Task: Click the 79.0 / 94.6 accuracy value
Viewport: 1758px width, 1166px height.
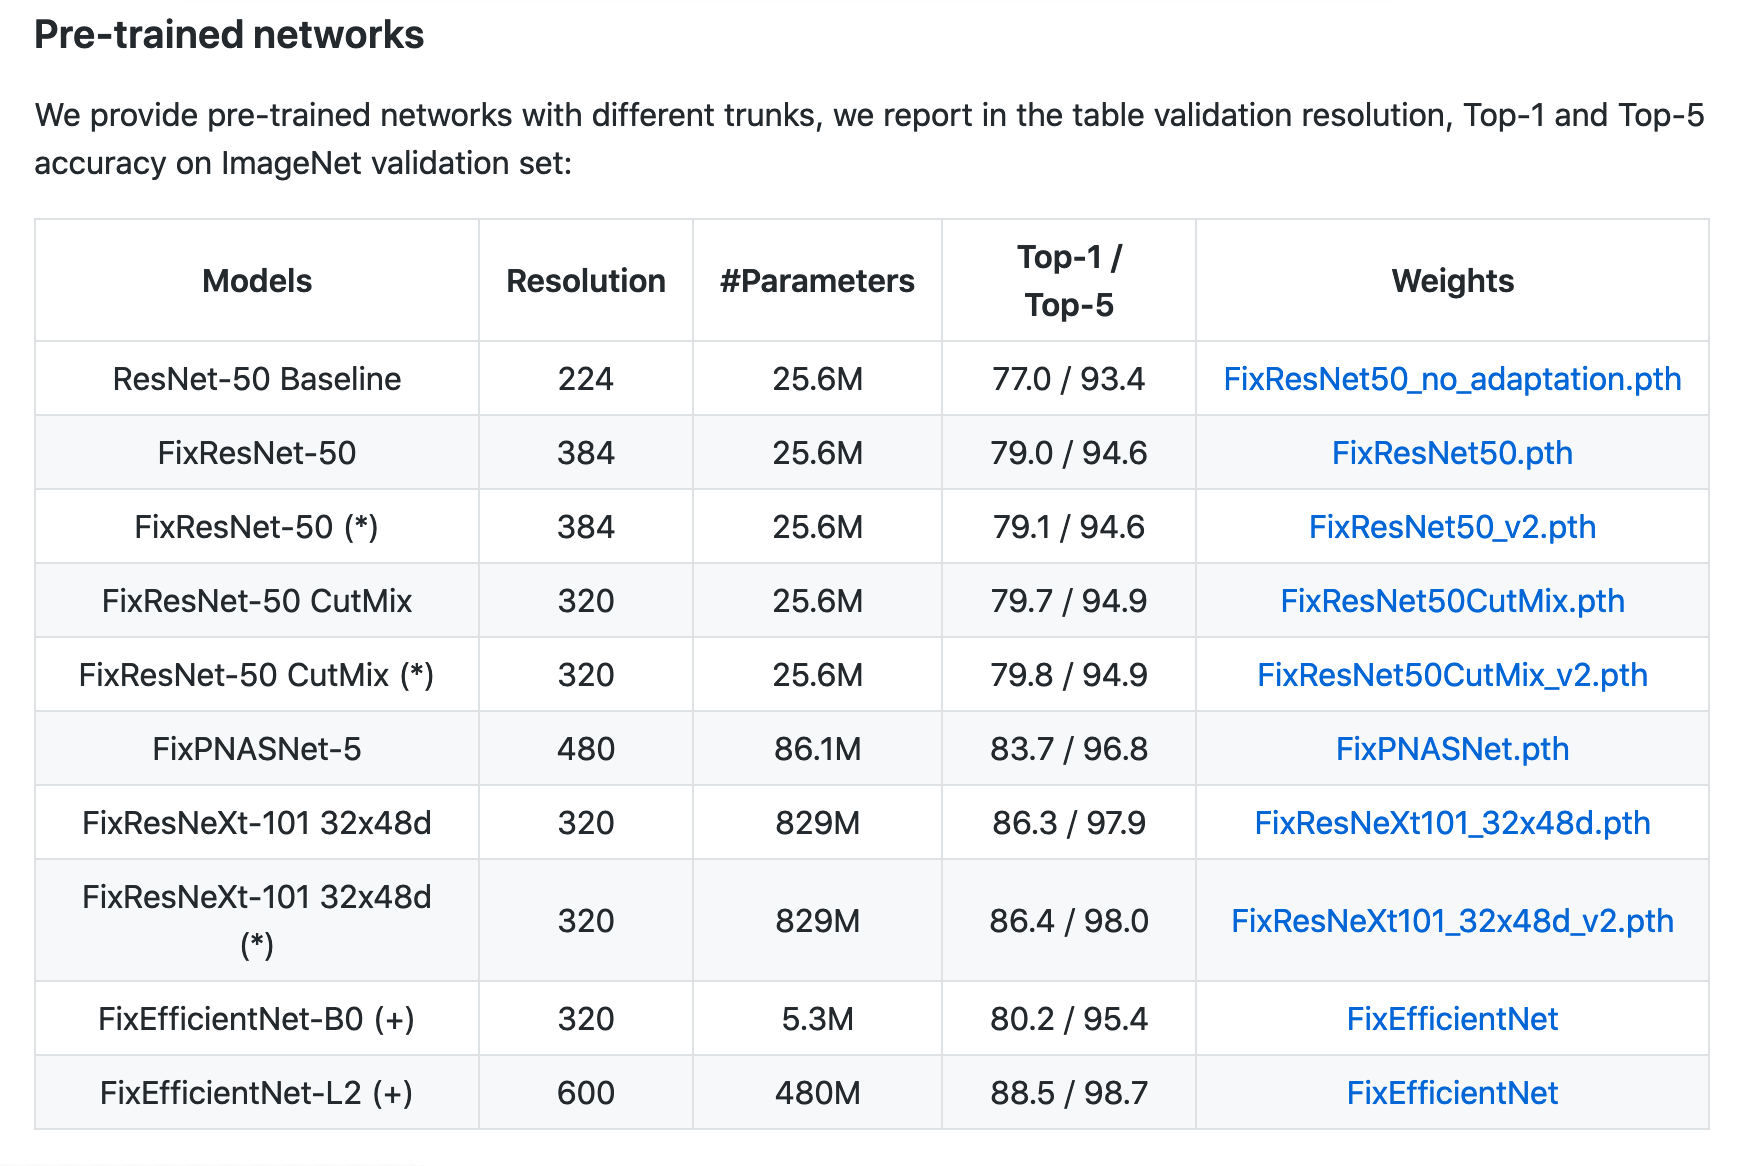Action: pos(1069,453)
